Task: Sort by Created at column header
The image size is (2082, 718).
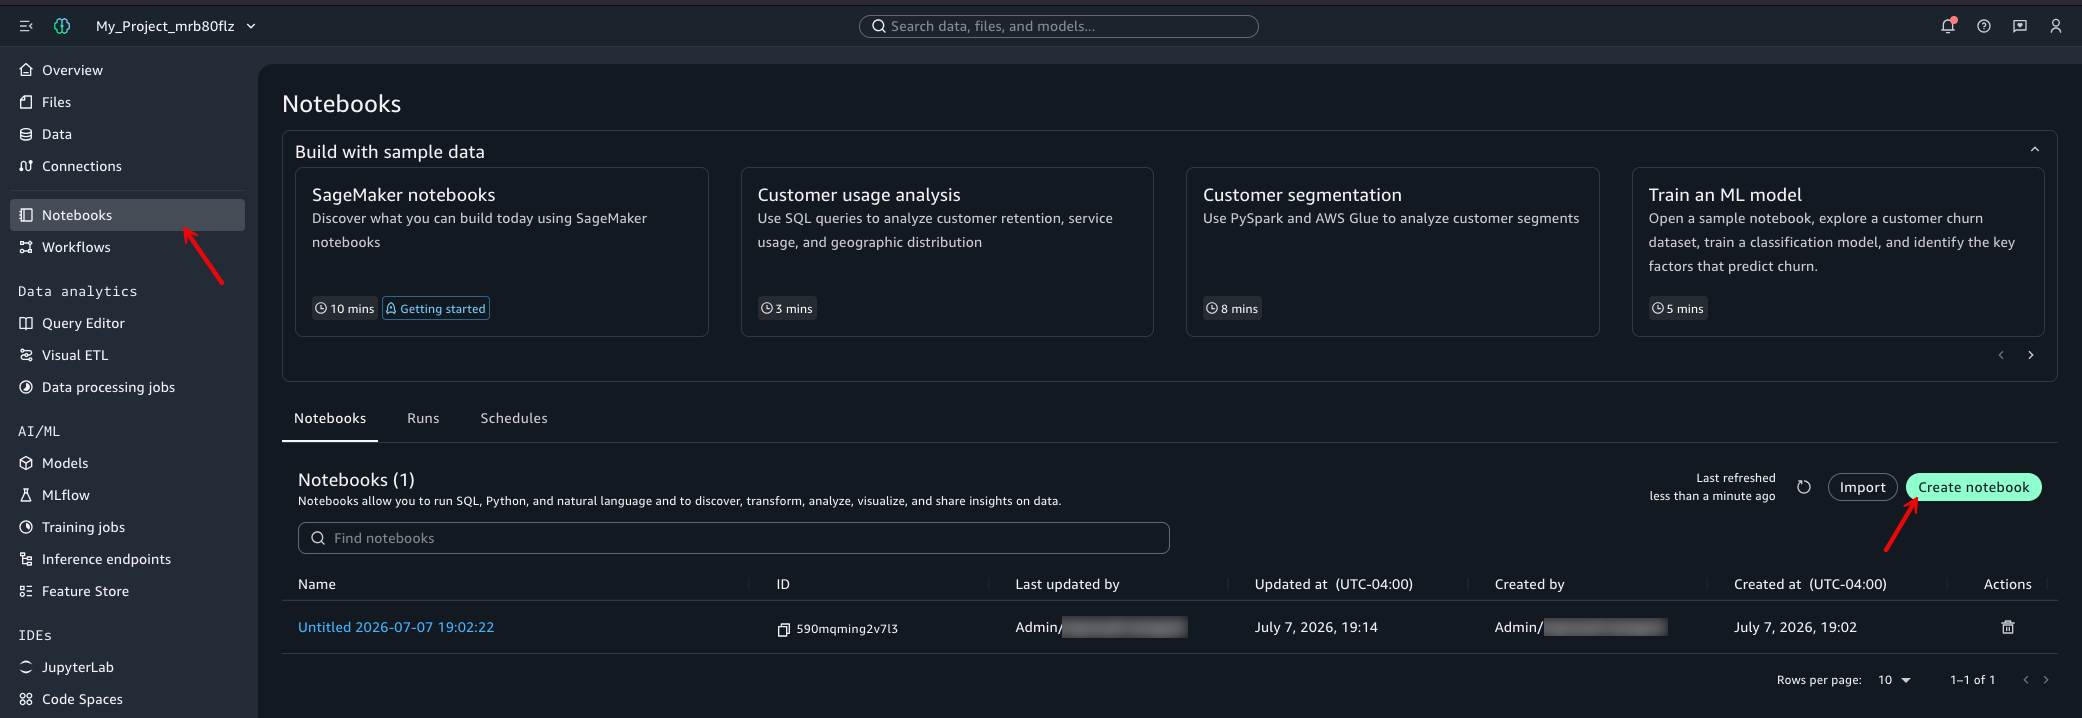Action: click(1810, 584)
